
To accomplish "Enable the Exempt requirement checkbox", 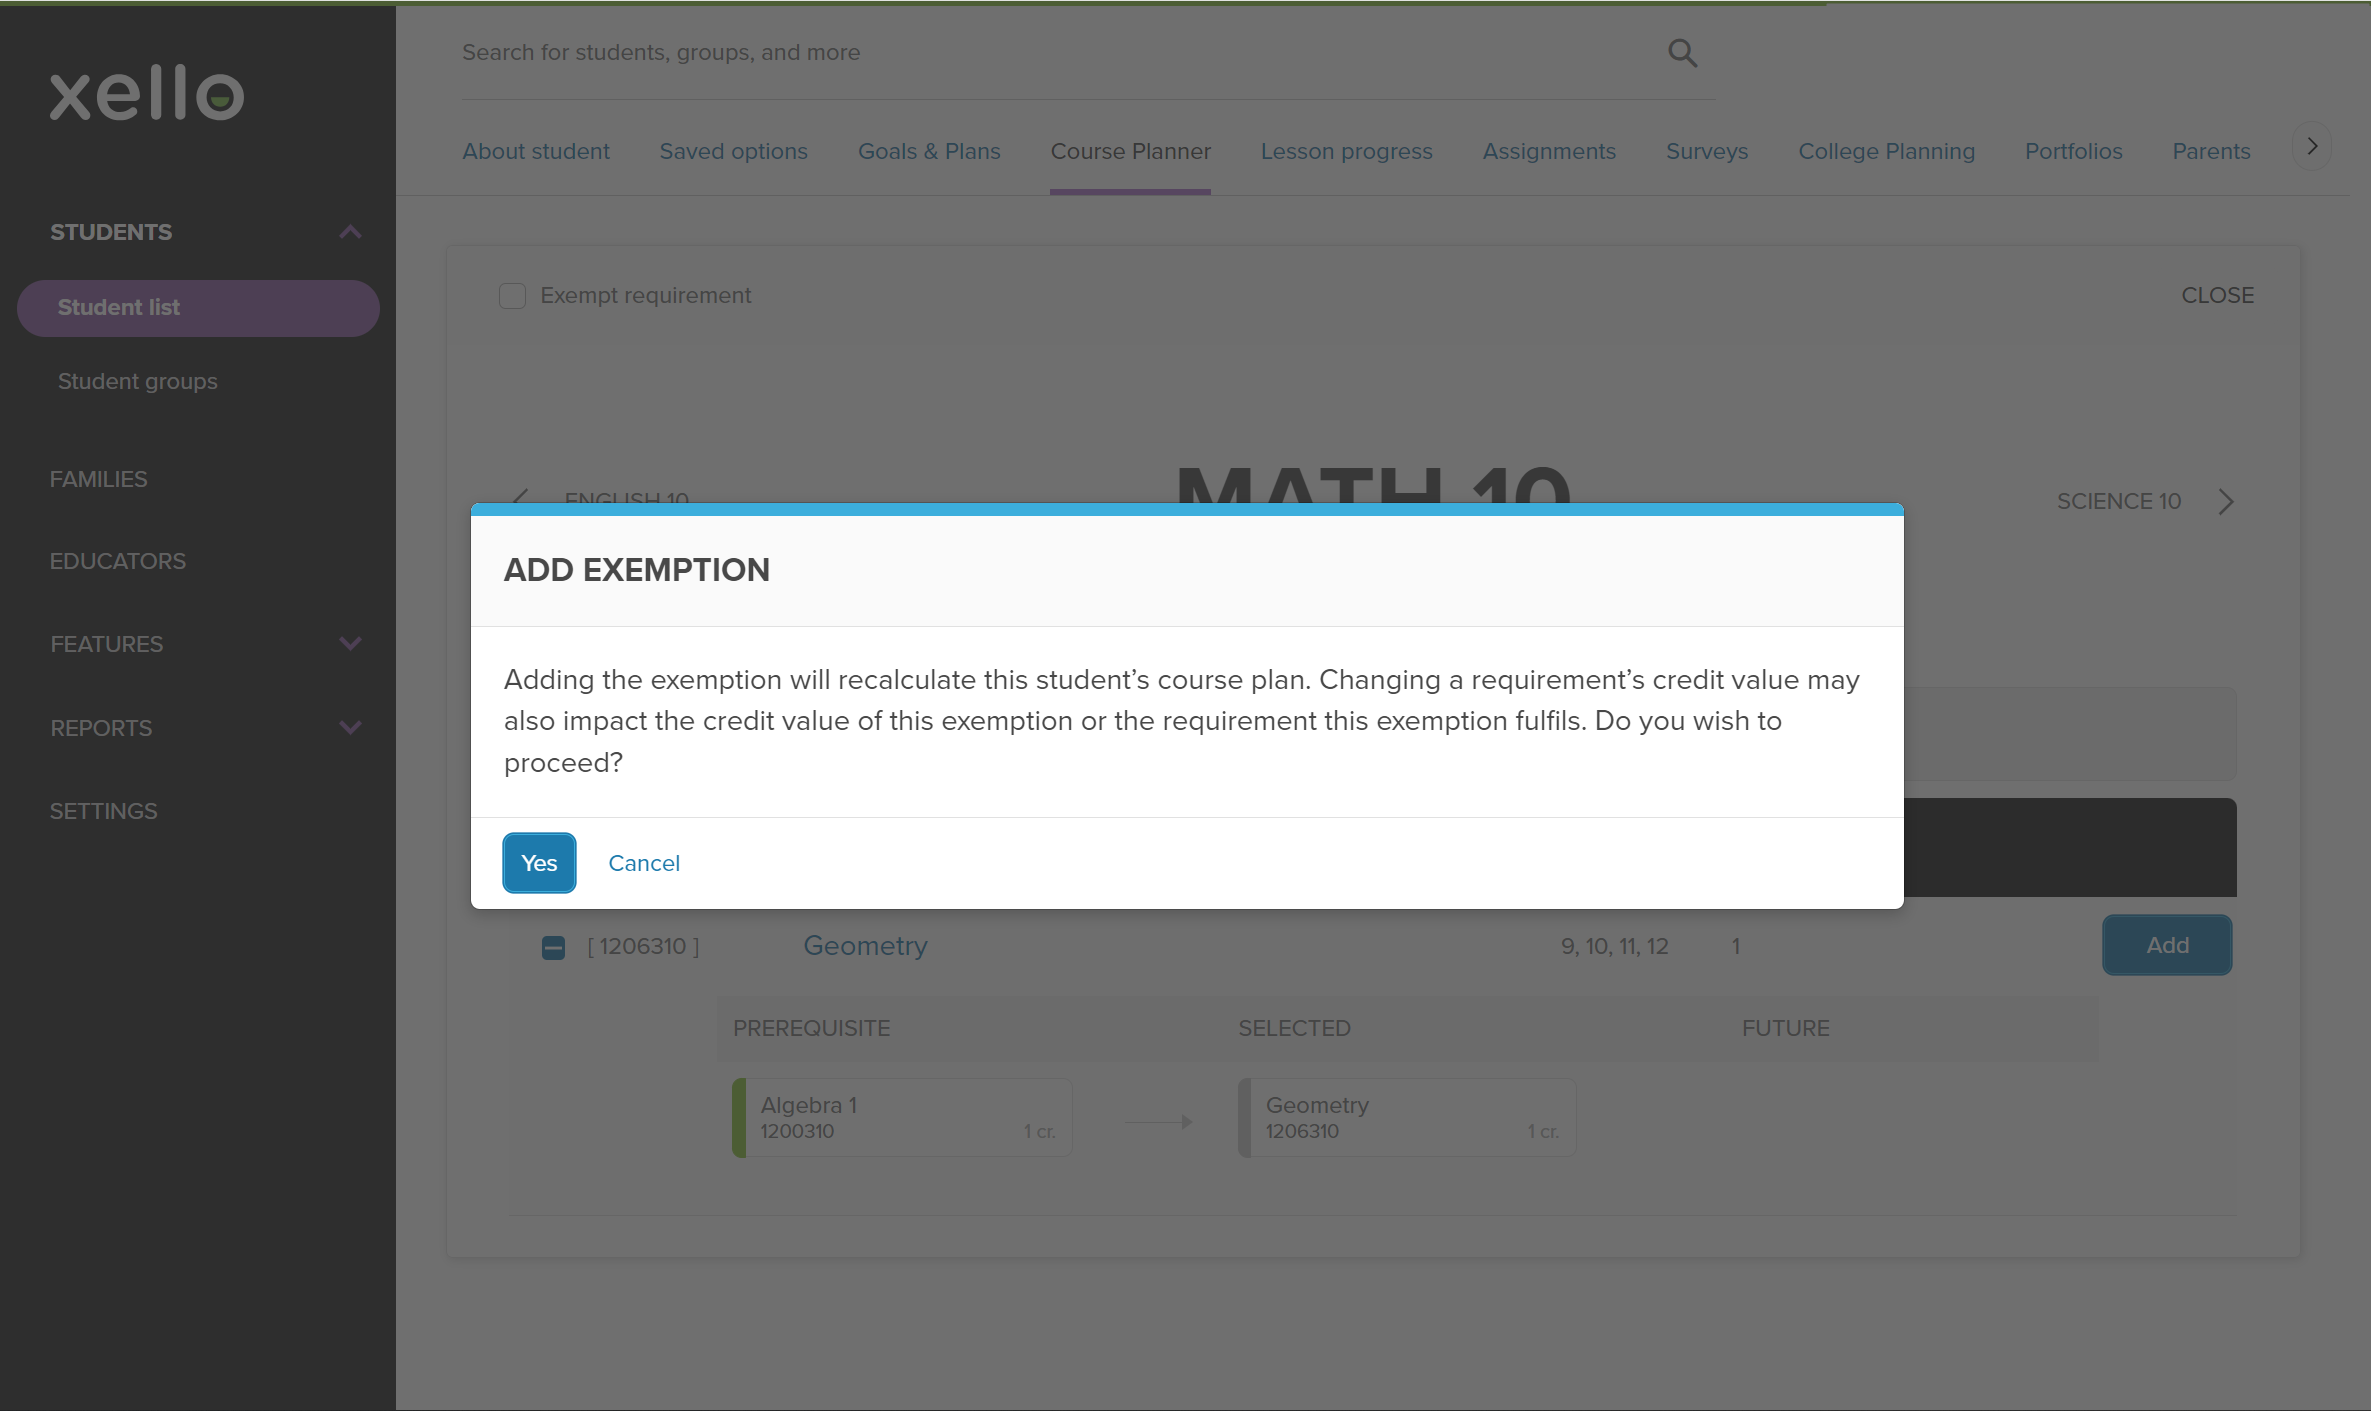I will click(512, 295).
